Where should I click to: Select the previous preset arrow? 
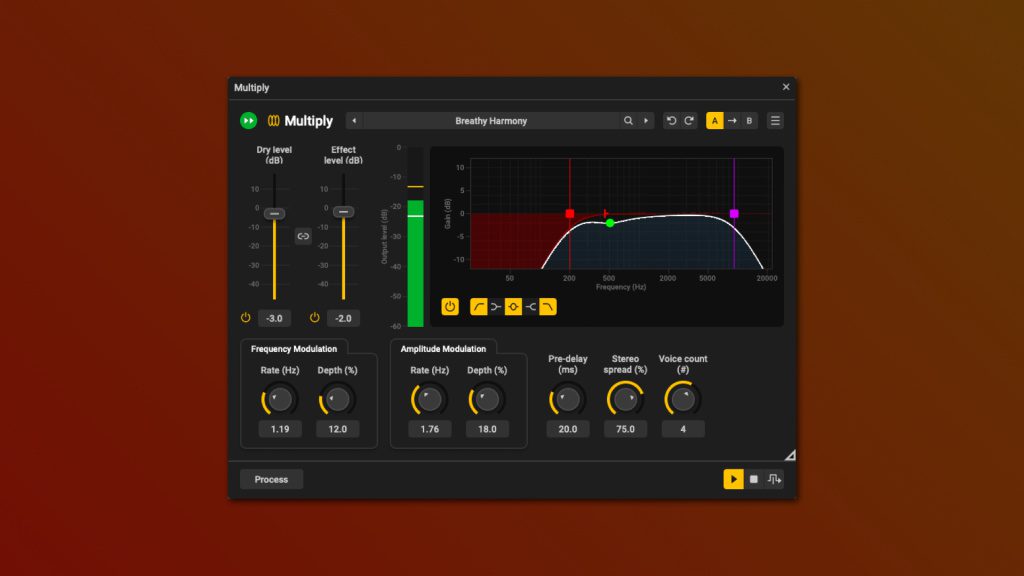pyautogui.click(x=354, y=121)
